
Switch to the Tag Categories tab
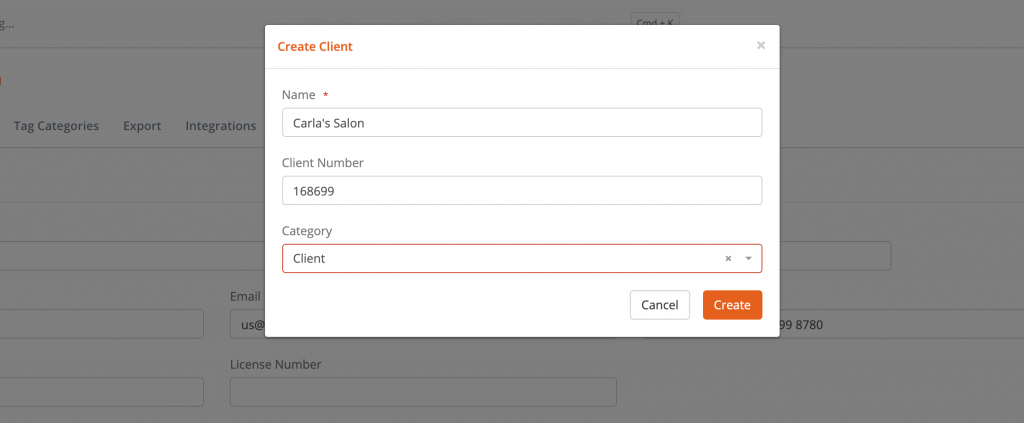56,126
